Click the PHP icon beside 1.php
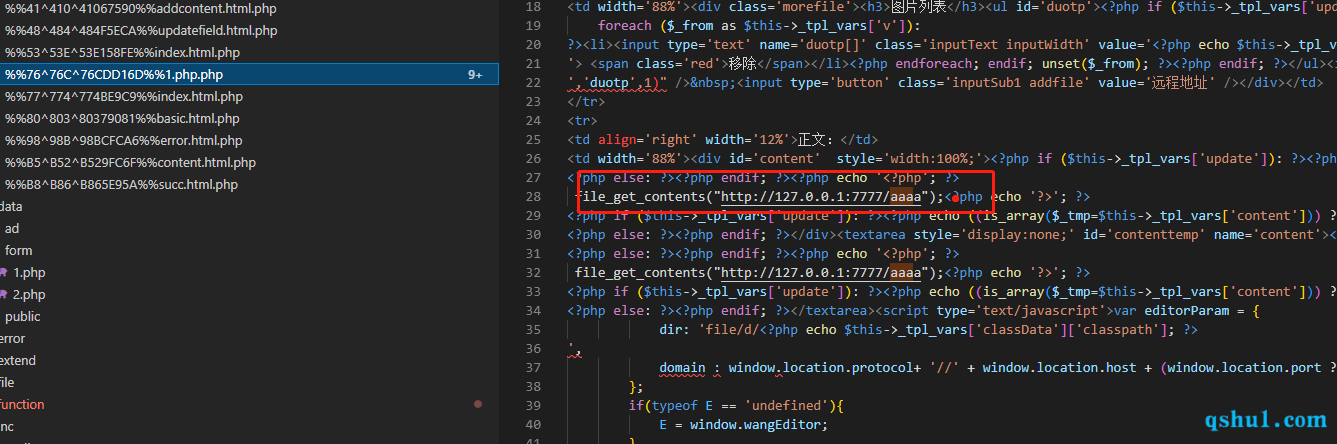Image resolution: width=1337 pixels, height=444 pixels. coord(4,272)
